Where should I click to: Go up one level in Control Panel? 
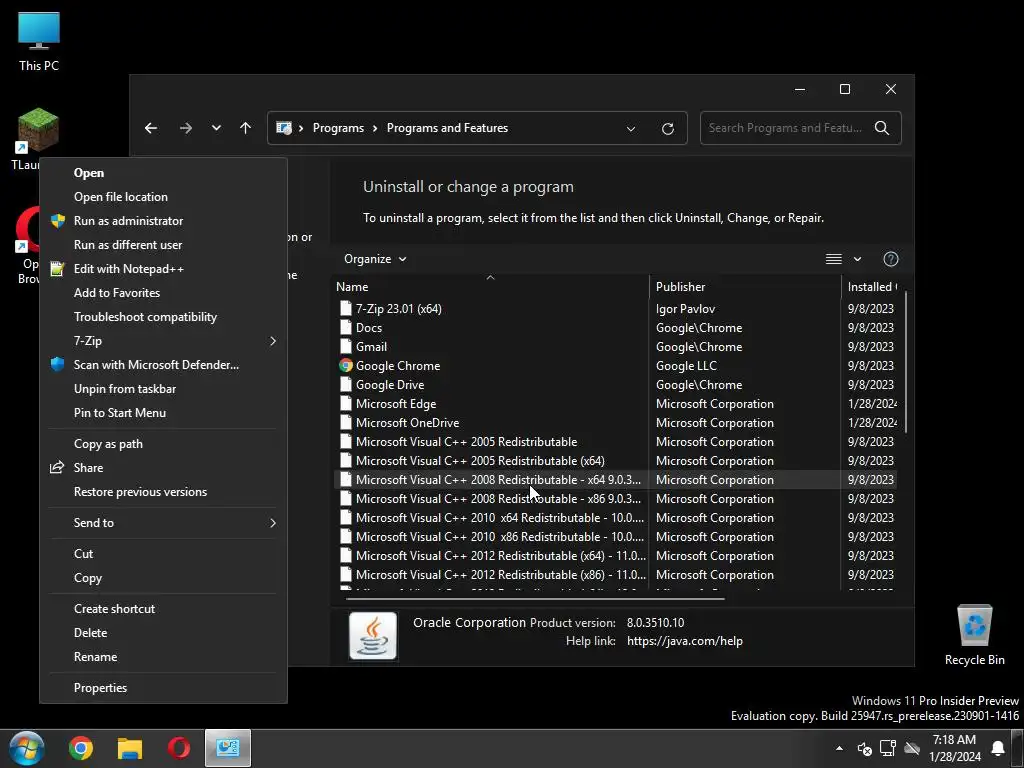[246, 128]
